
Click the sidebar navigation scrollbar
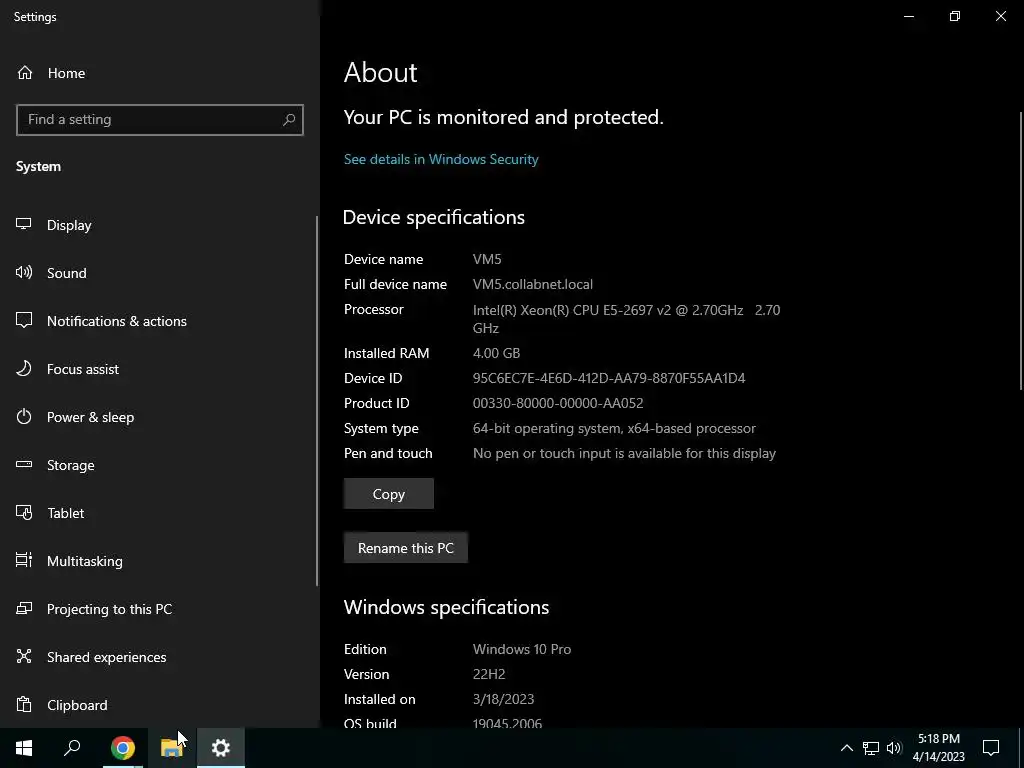317,400
